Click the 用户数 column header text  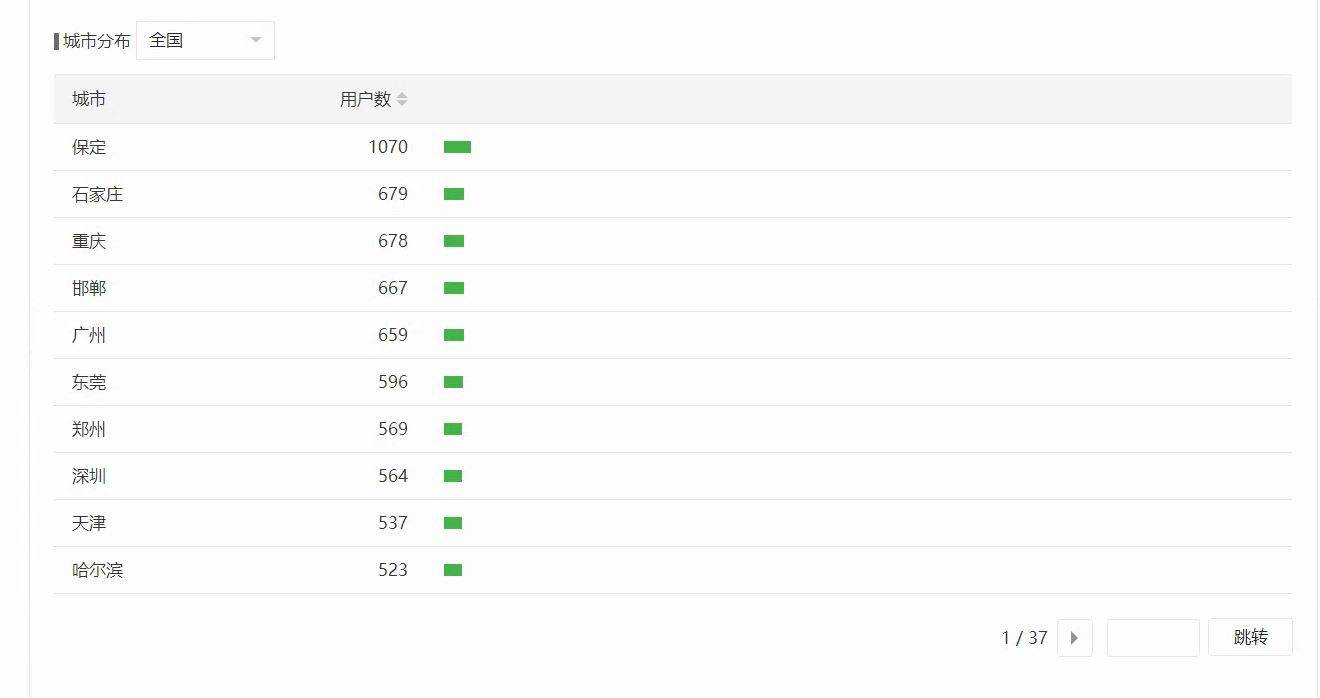click(x=365, y=99)
